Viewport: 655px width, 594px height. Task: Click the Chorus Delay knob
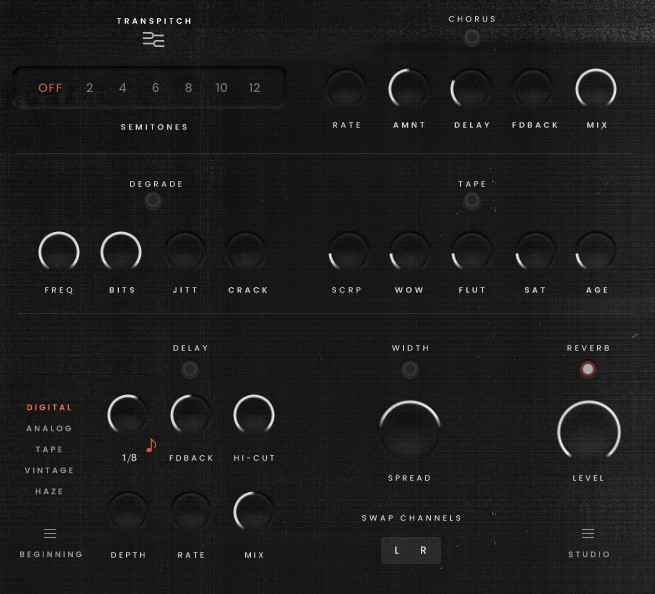[471, 89]
